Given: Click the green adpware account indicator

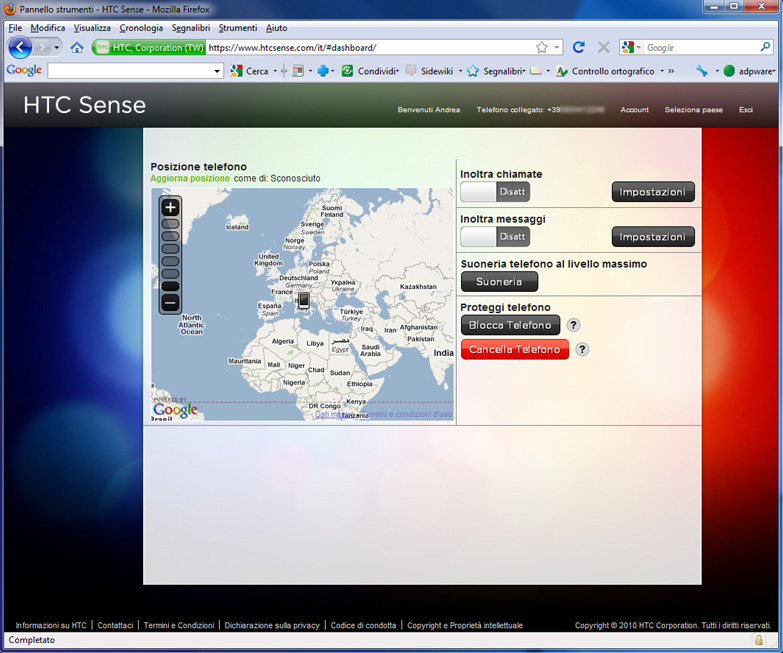Looking at the screenshot, I should 749,71.
